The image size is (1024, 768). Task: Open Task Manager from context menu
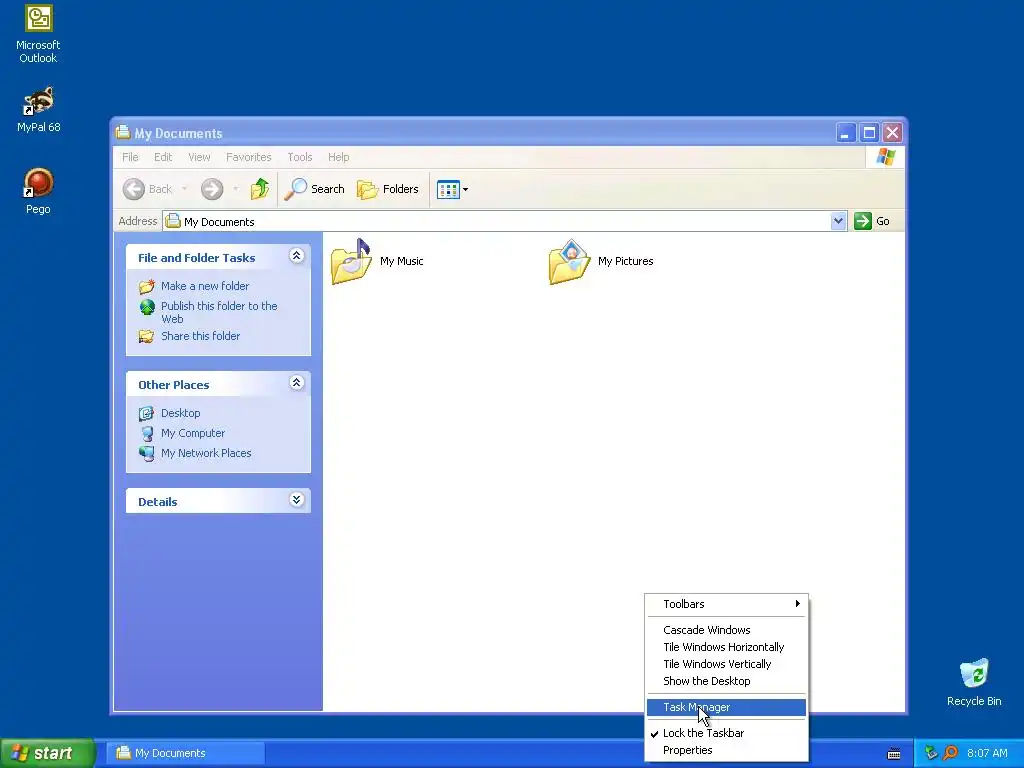coord(726,707)
